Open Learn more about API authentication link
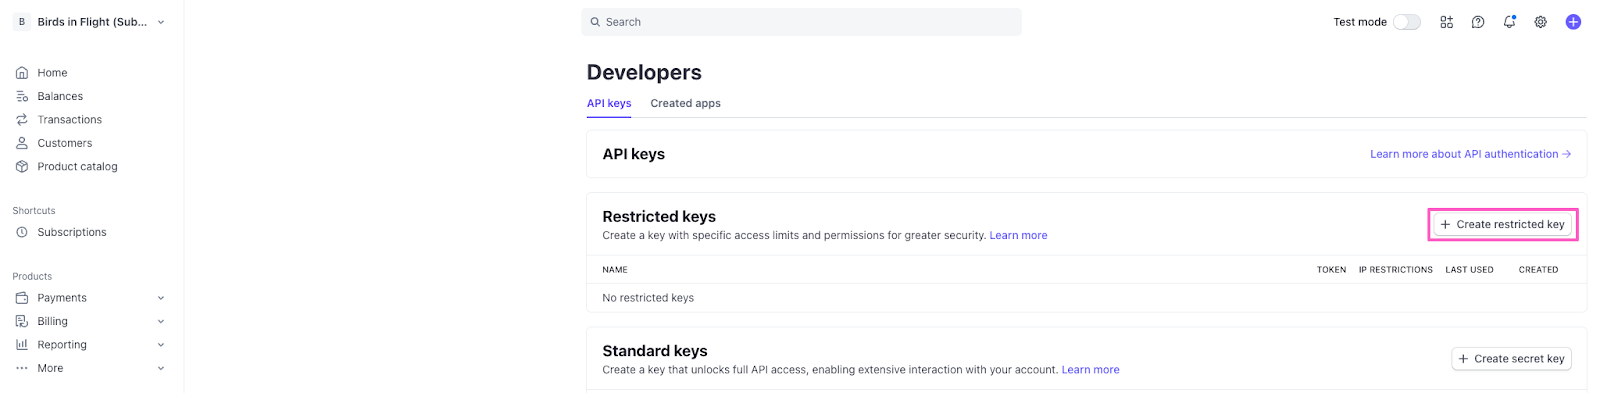Viewport: 1600px width, 393px height. click(1470, 154)
